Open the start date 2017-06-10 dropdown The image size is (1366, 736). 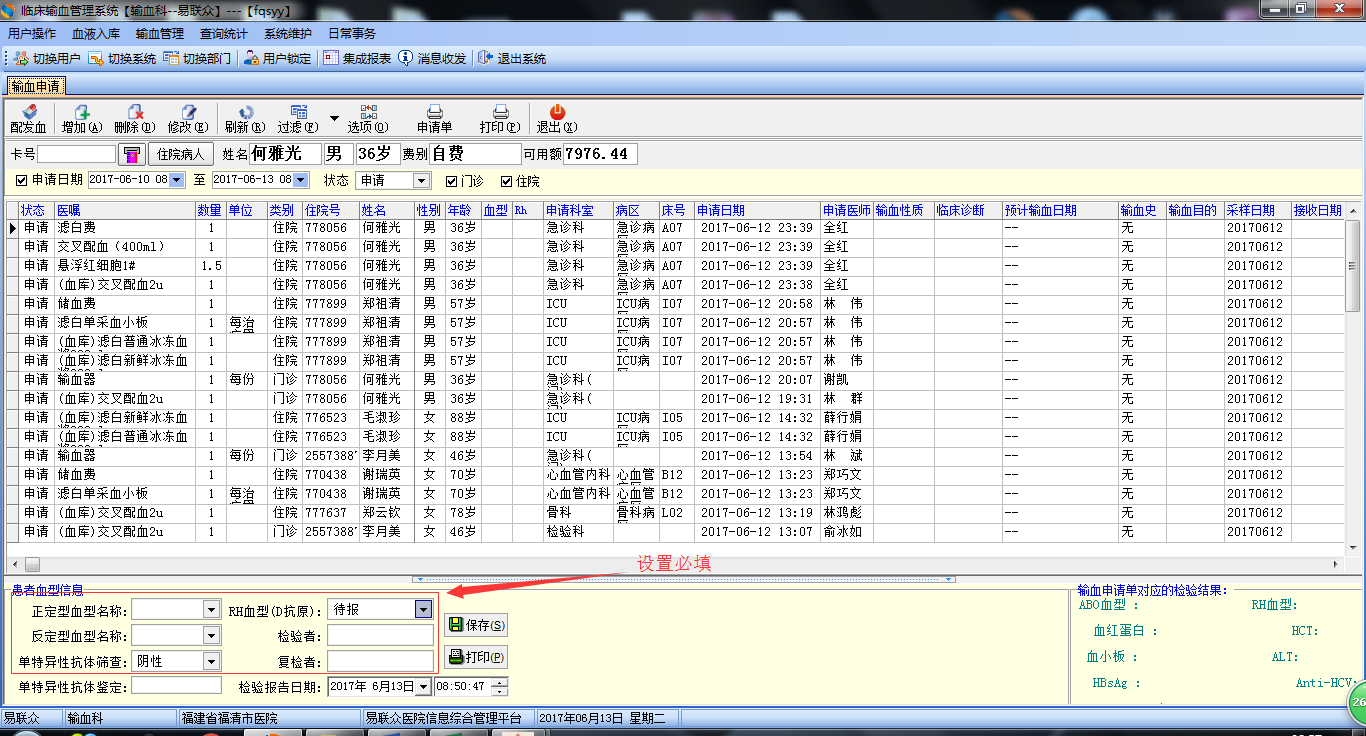point(177,180)
